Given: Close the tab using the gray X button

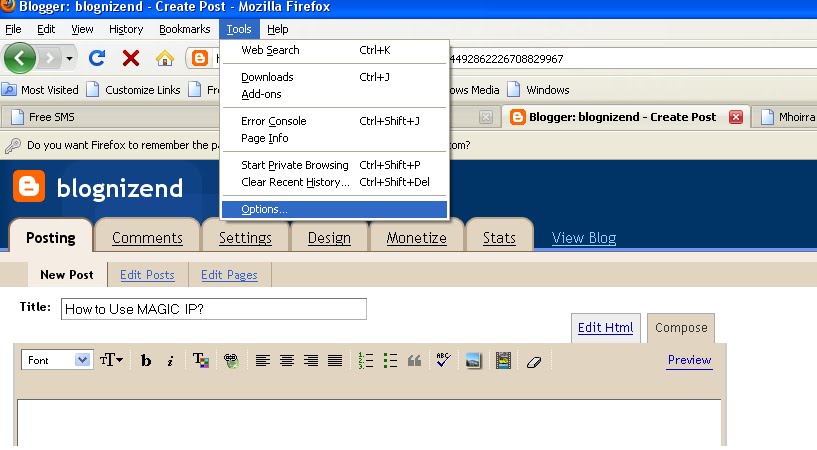Looking at the screenshot, I should tap(486, 117).
